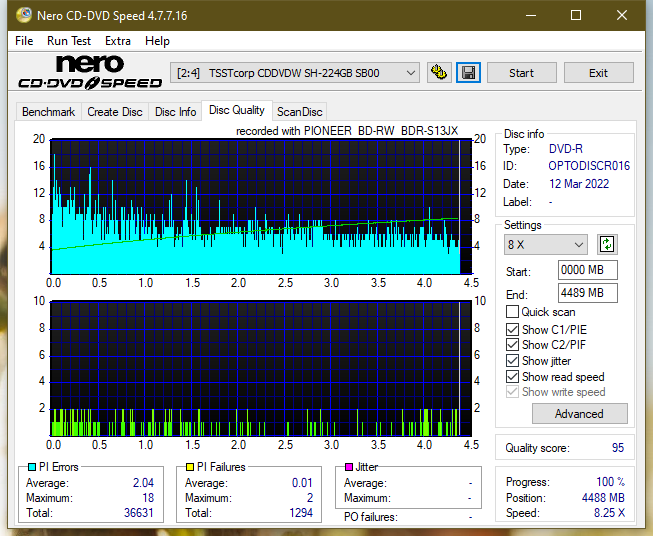653x536 pixels.
Task: Click the Quality score value 95
Action: [618, 448]
